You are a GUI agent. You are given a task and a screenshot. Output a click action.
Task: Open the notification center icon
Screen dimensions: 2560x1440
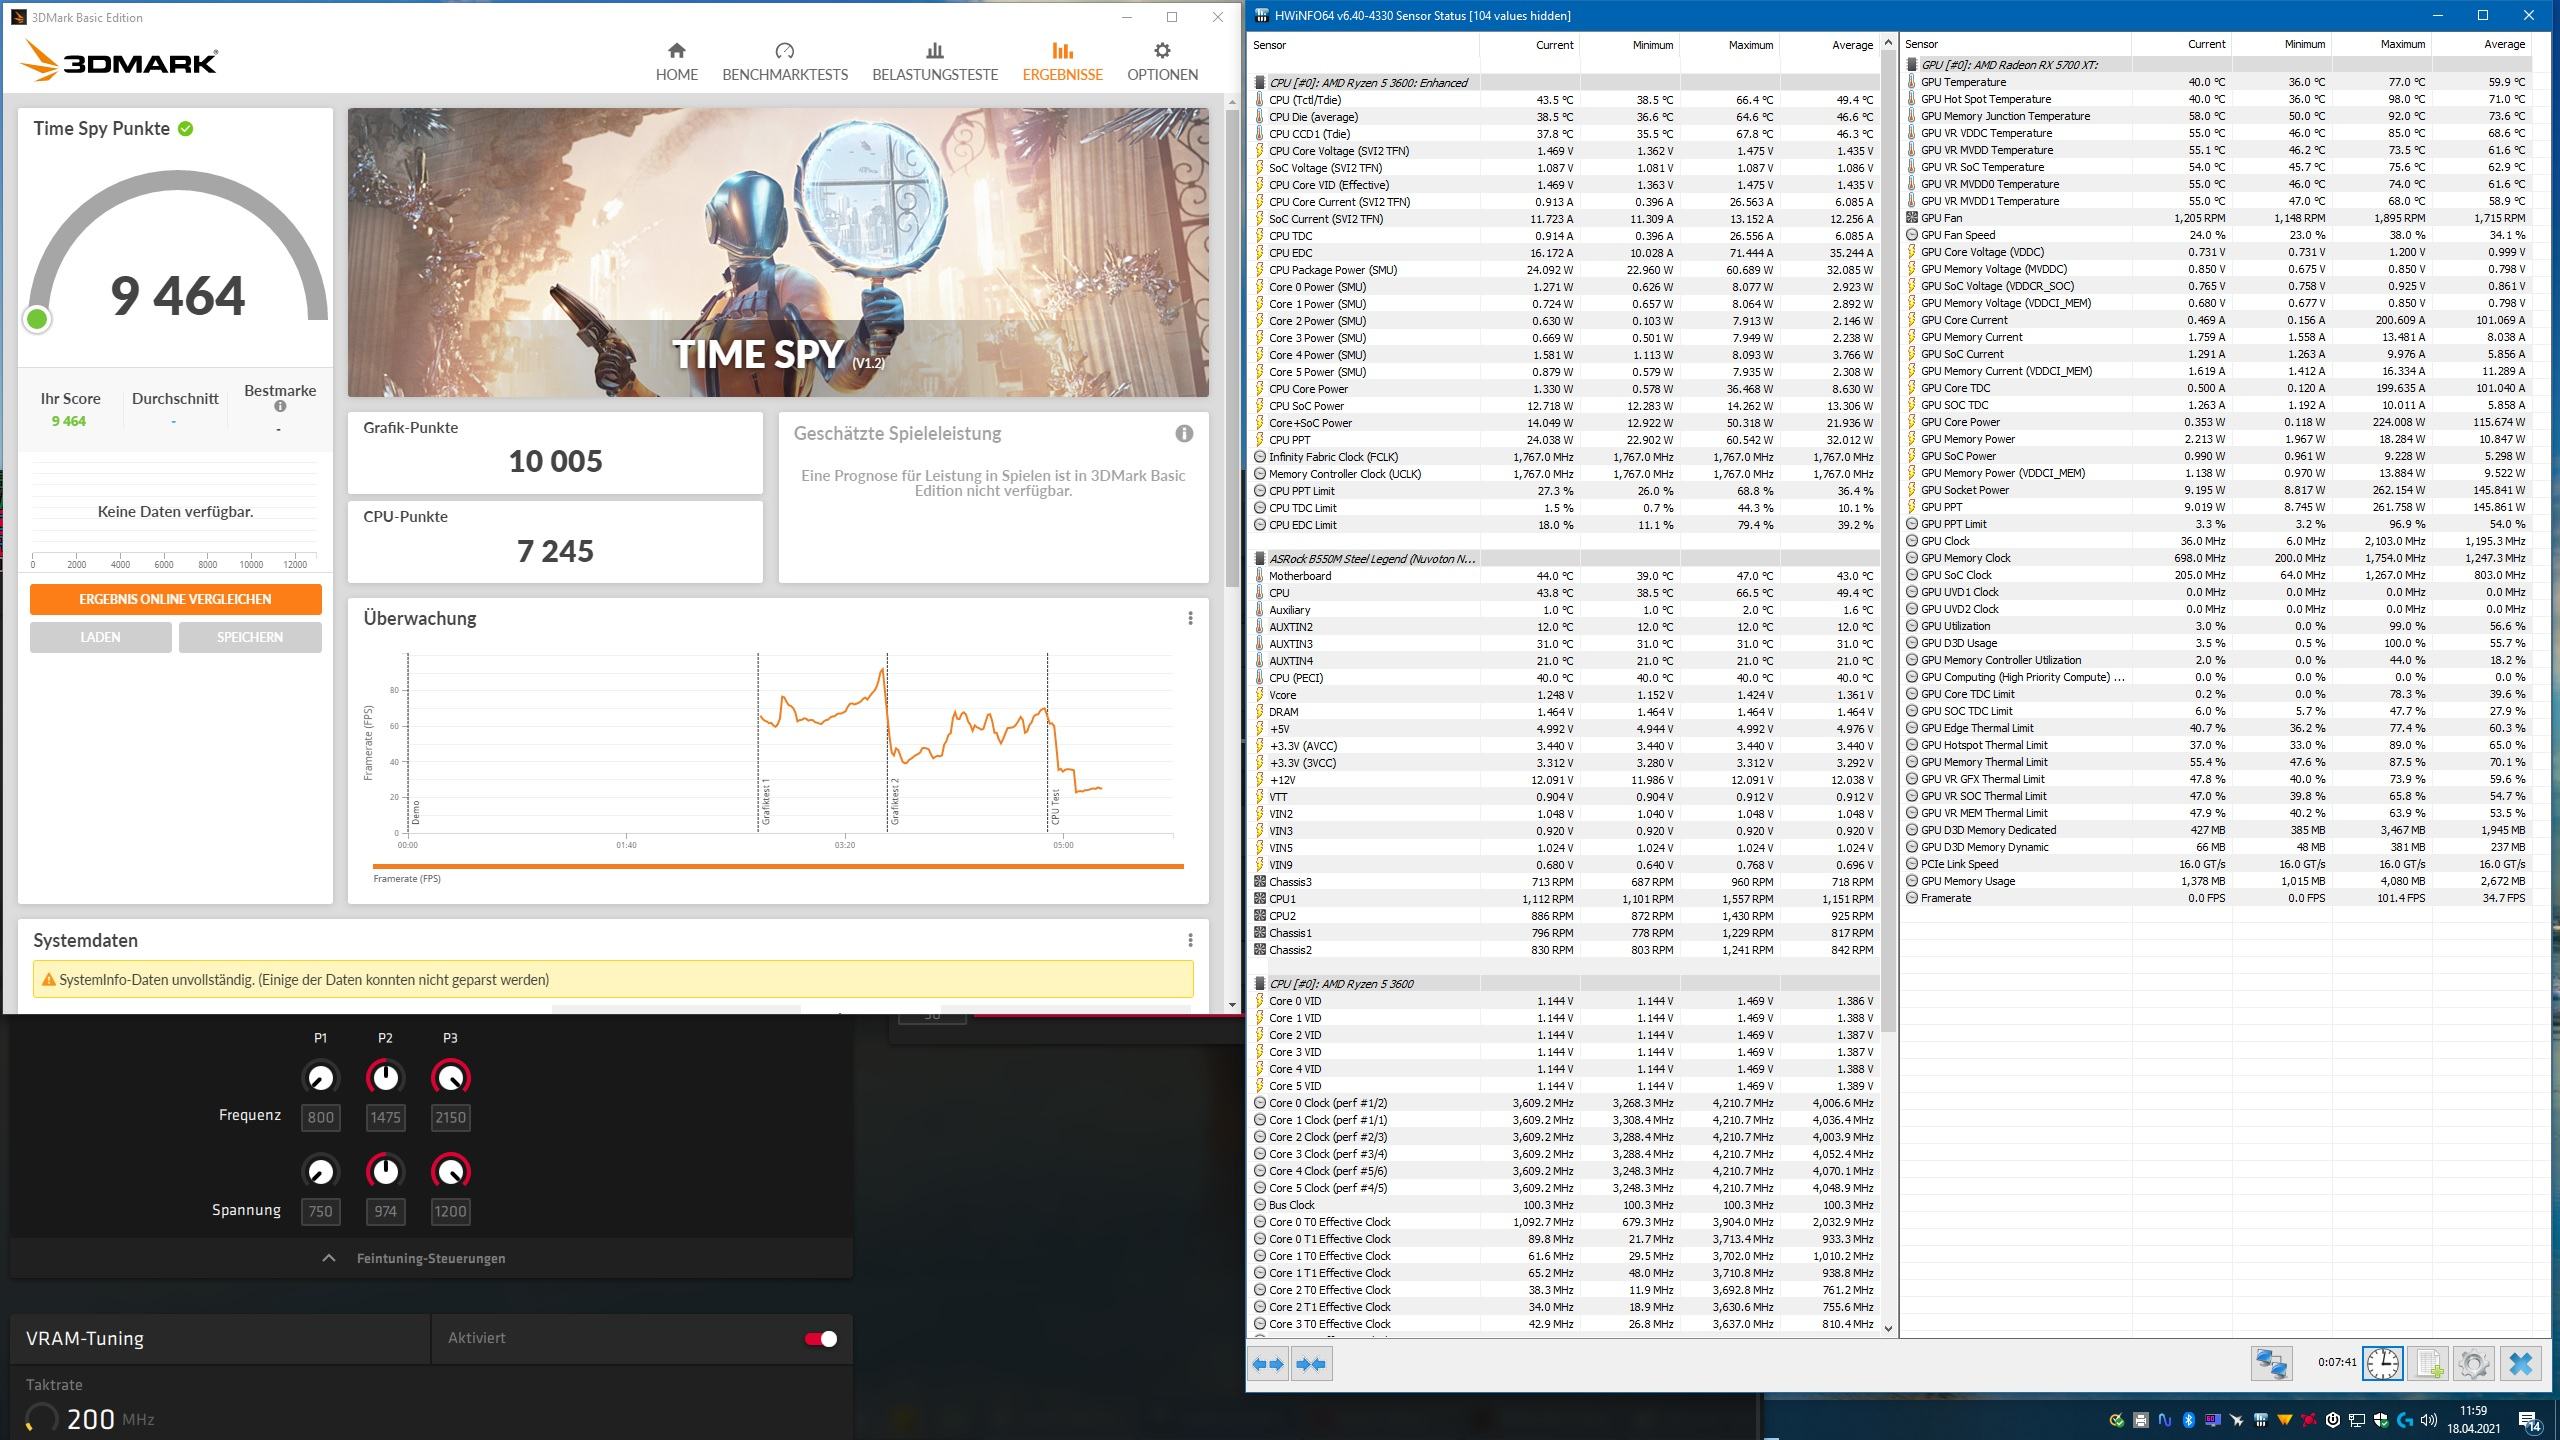point(2531,1422)
